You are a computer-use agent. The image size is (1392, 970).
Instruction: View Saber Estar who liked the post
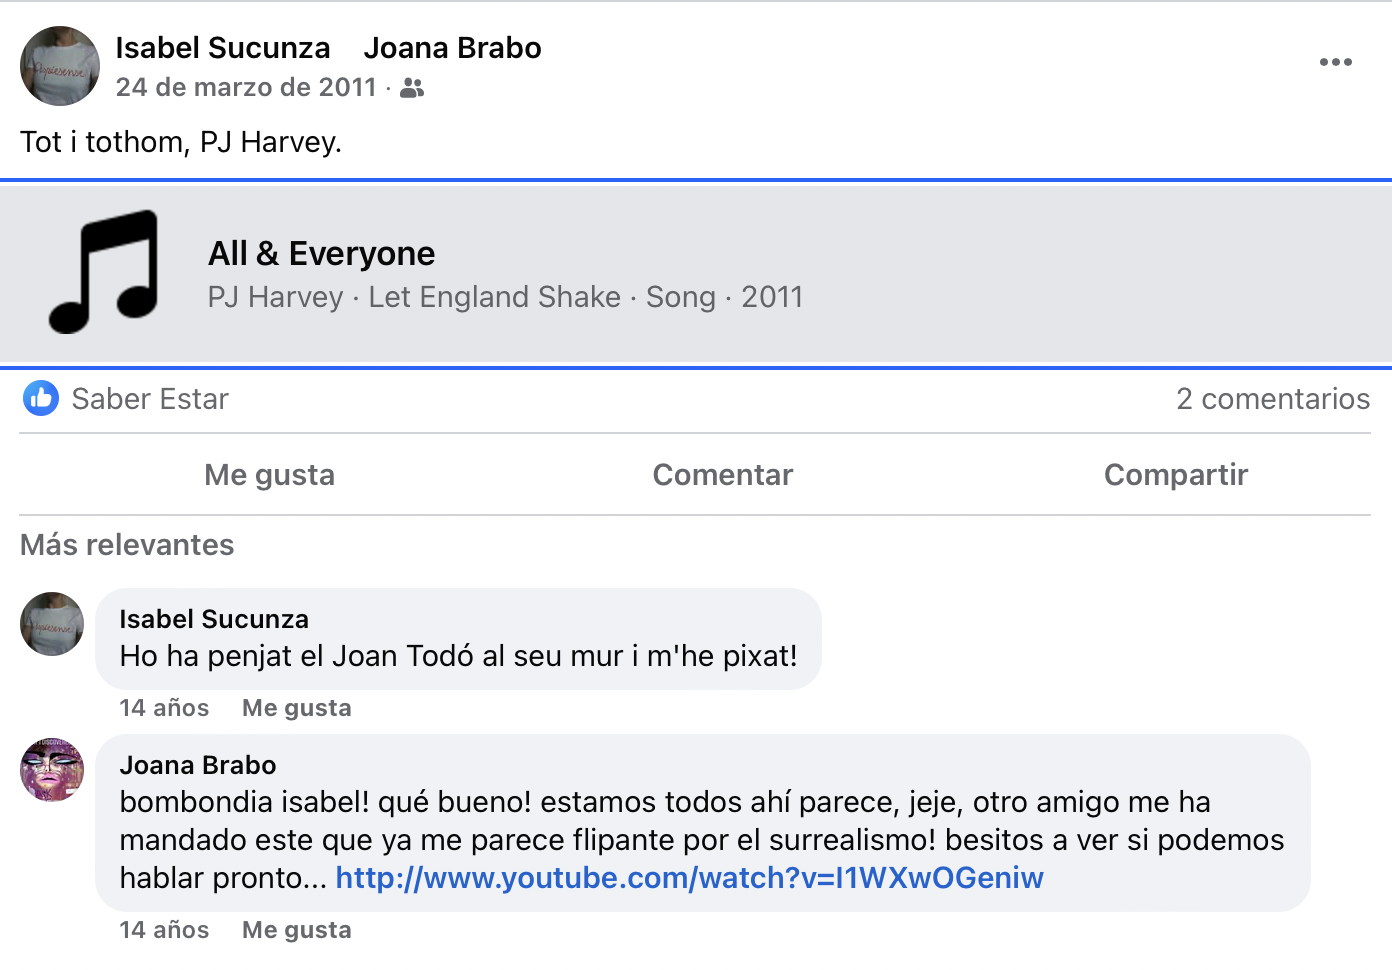150,399
